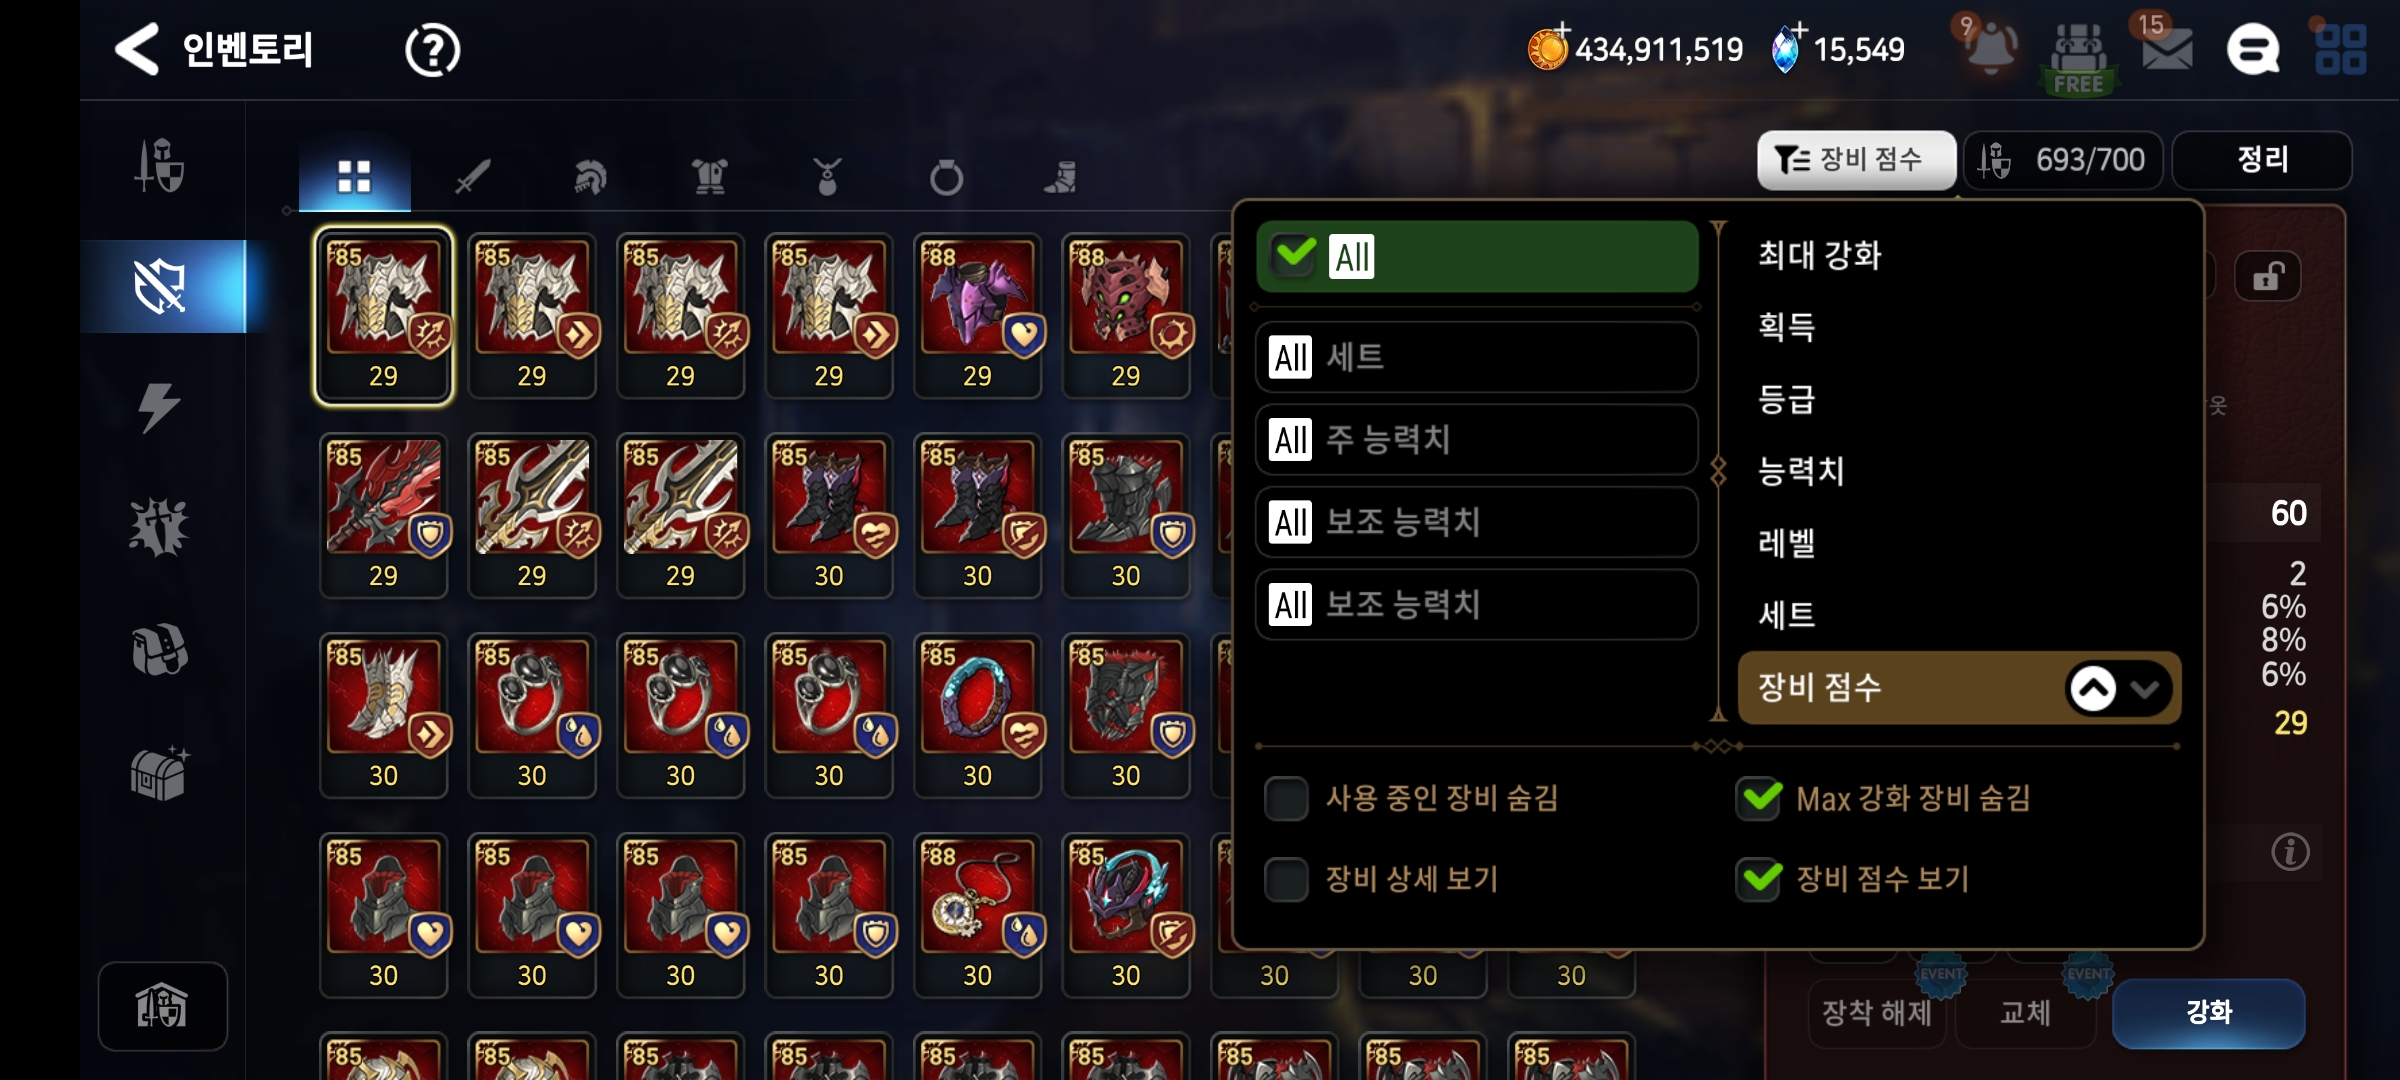This screenshot has width=2400, height=1080.
Task: Go back using the inventory arrow
Action: pyautogui.click(x=138, y=49)
